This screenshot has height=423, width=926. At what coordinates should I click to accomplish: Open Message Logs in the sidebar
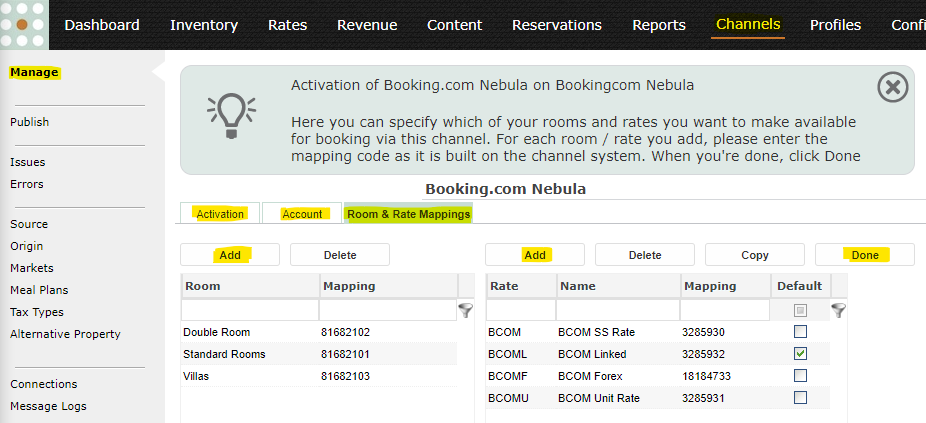pos(48,406)
